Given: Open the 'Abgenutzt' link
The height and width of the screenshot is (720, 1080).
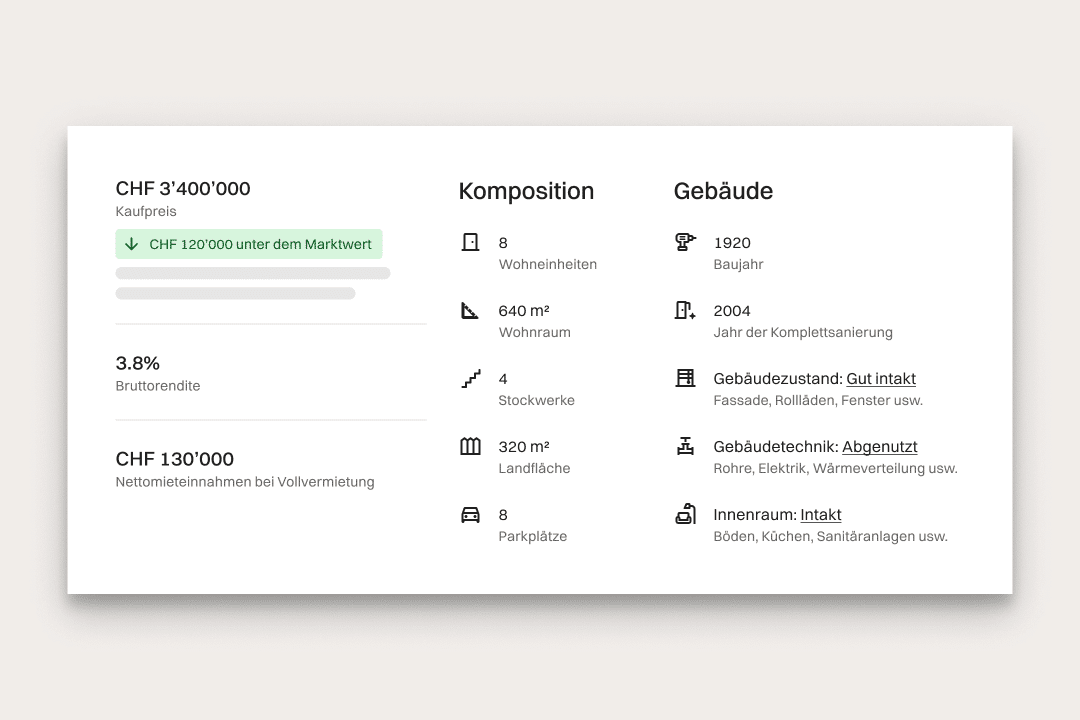Looking at the screenshot, I should click(879, 447).
